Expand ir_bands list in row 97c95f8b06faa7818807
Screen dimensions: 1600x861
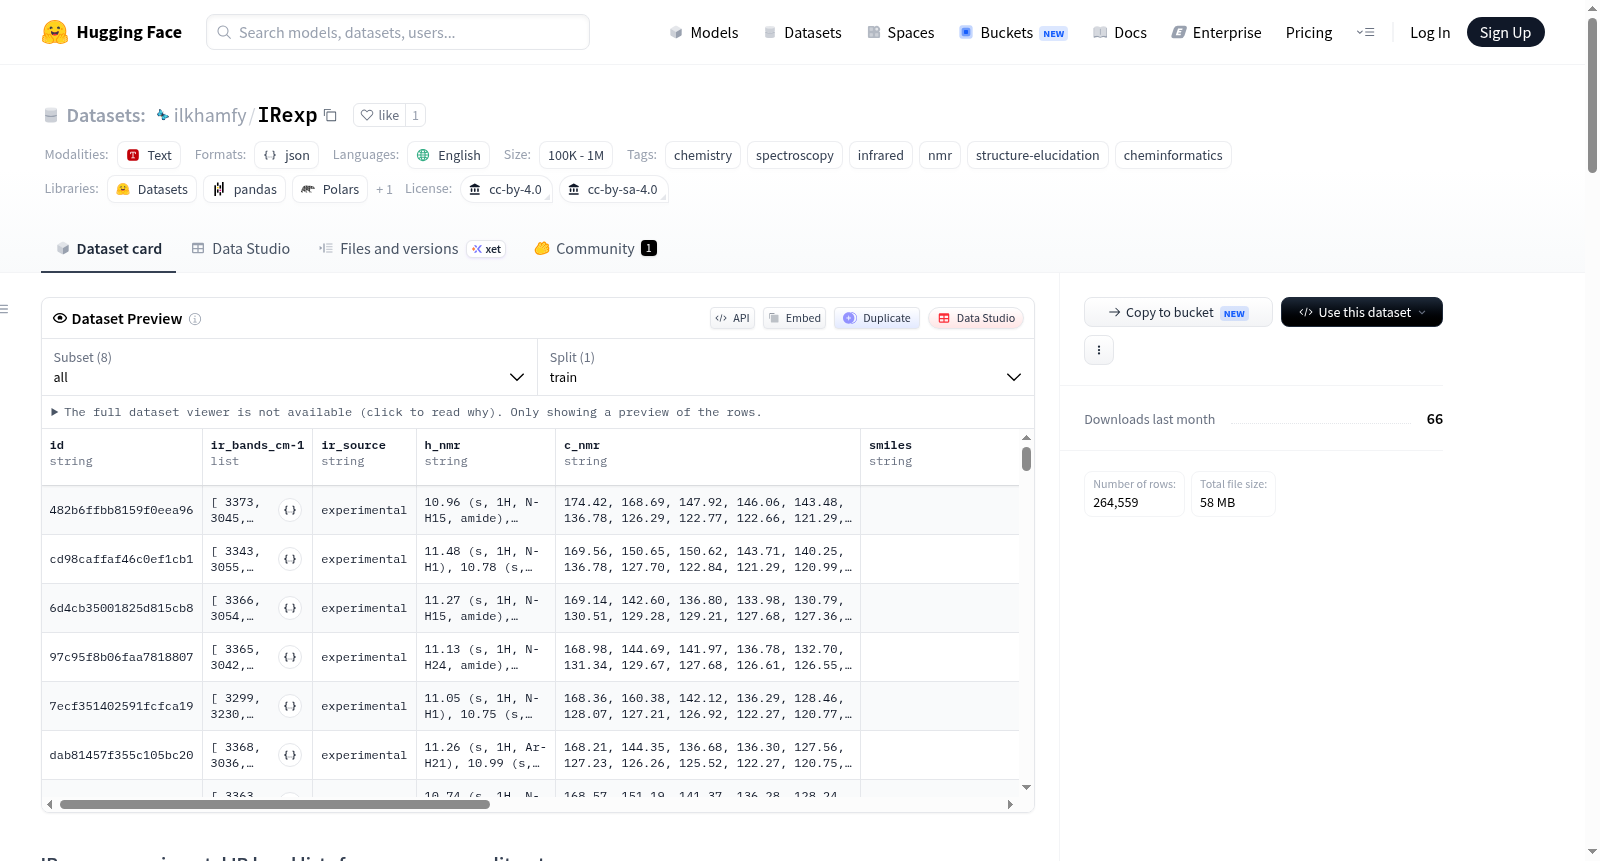coord(290,657)
